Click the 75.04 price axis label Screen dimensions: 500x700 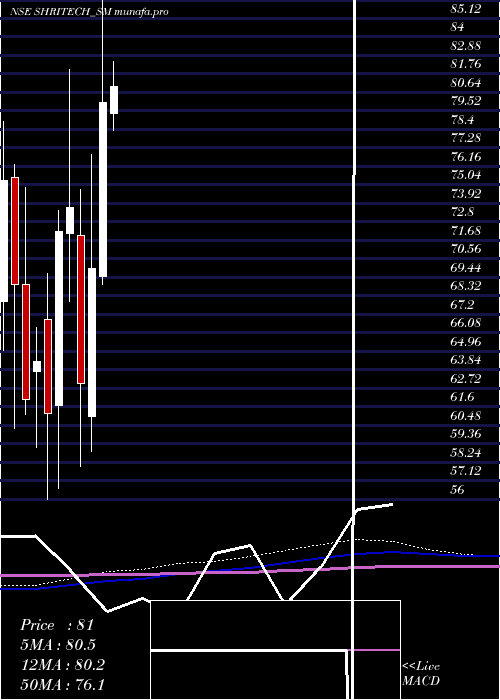click(x=465, y=175)
